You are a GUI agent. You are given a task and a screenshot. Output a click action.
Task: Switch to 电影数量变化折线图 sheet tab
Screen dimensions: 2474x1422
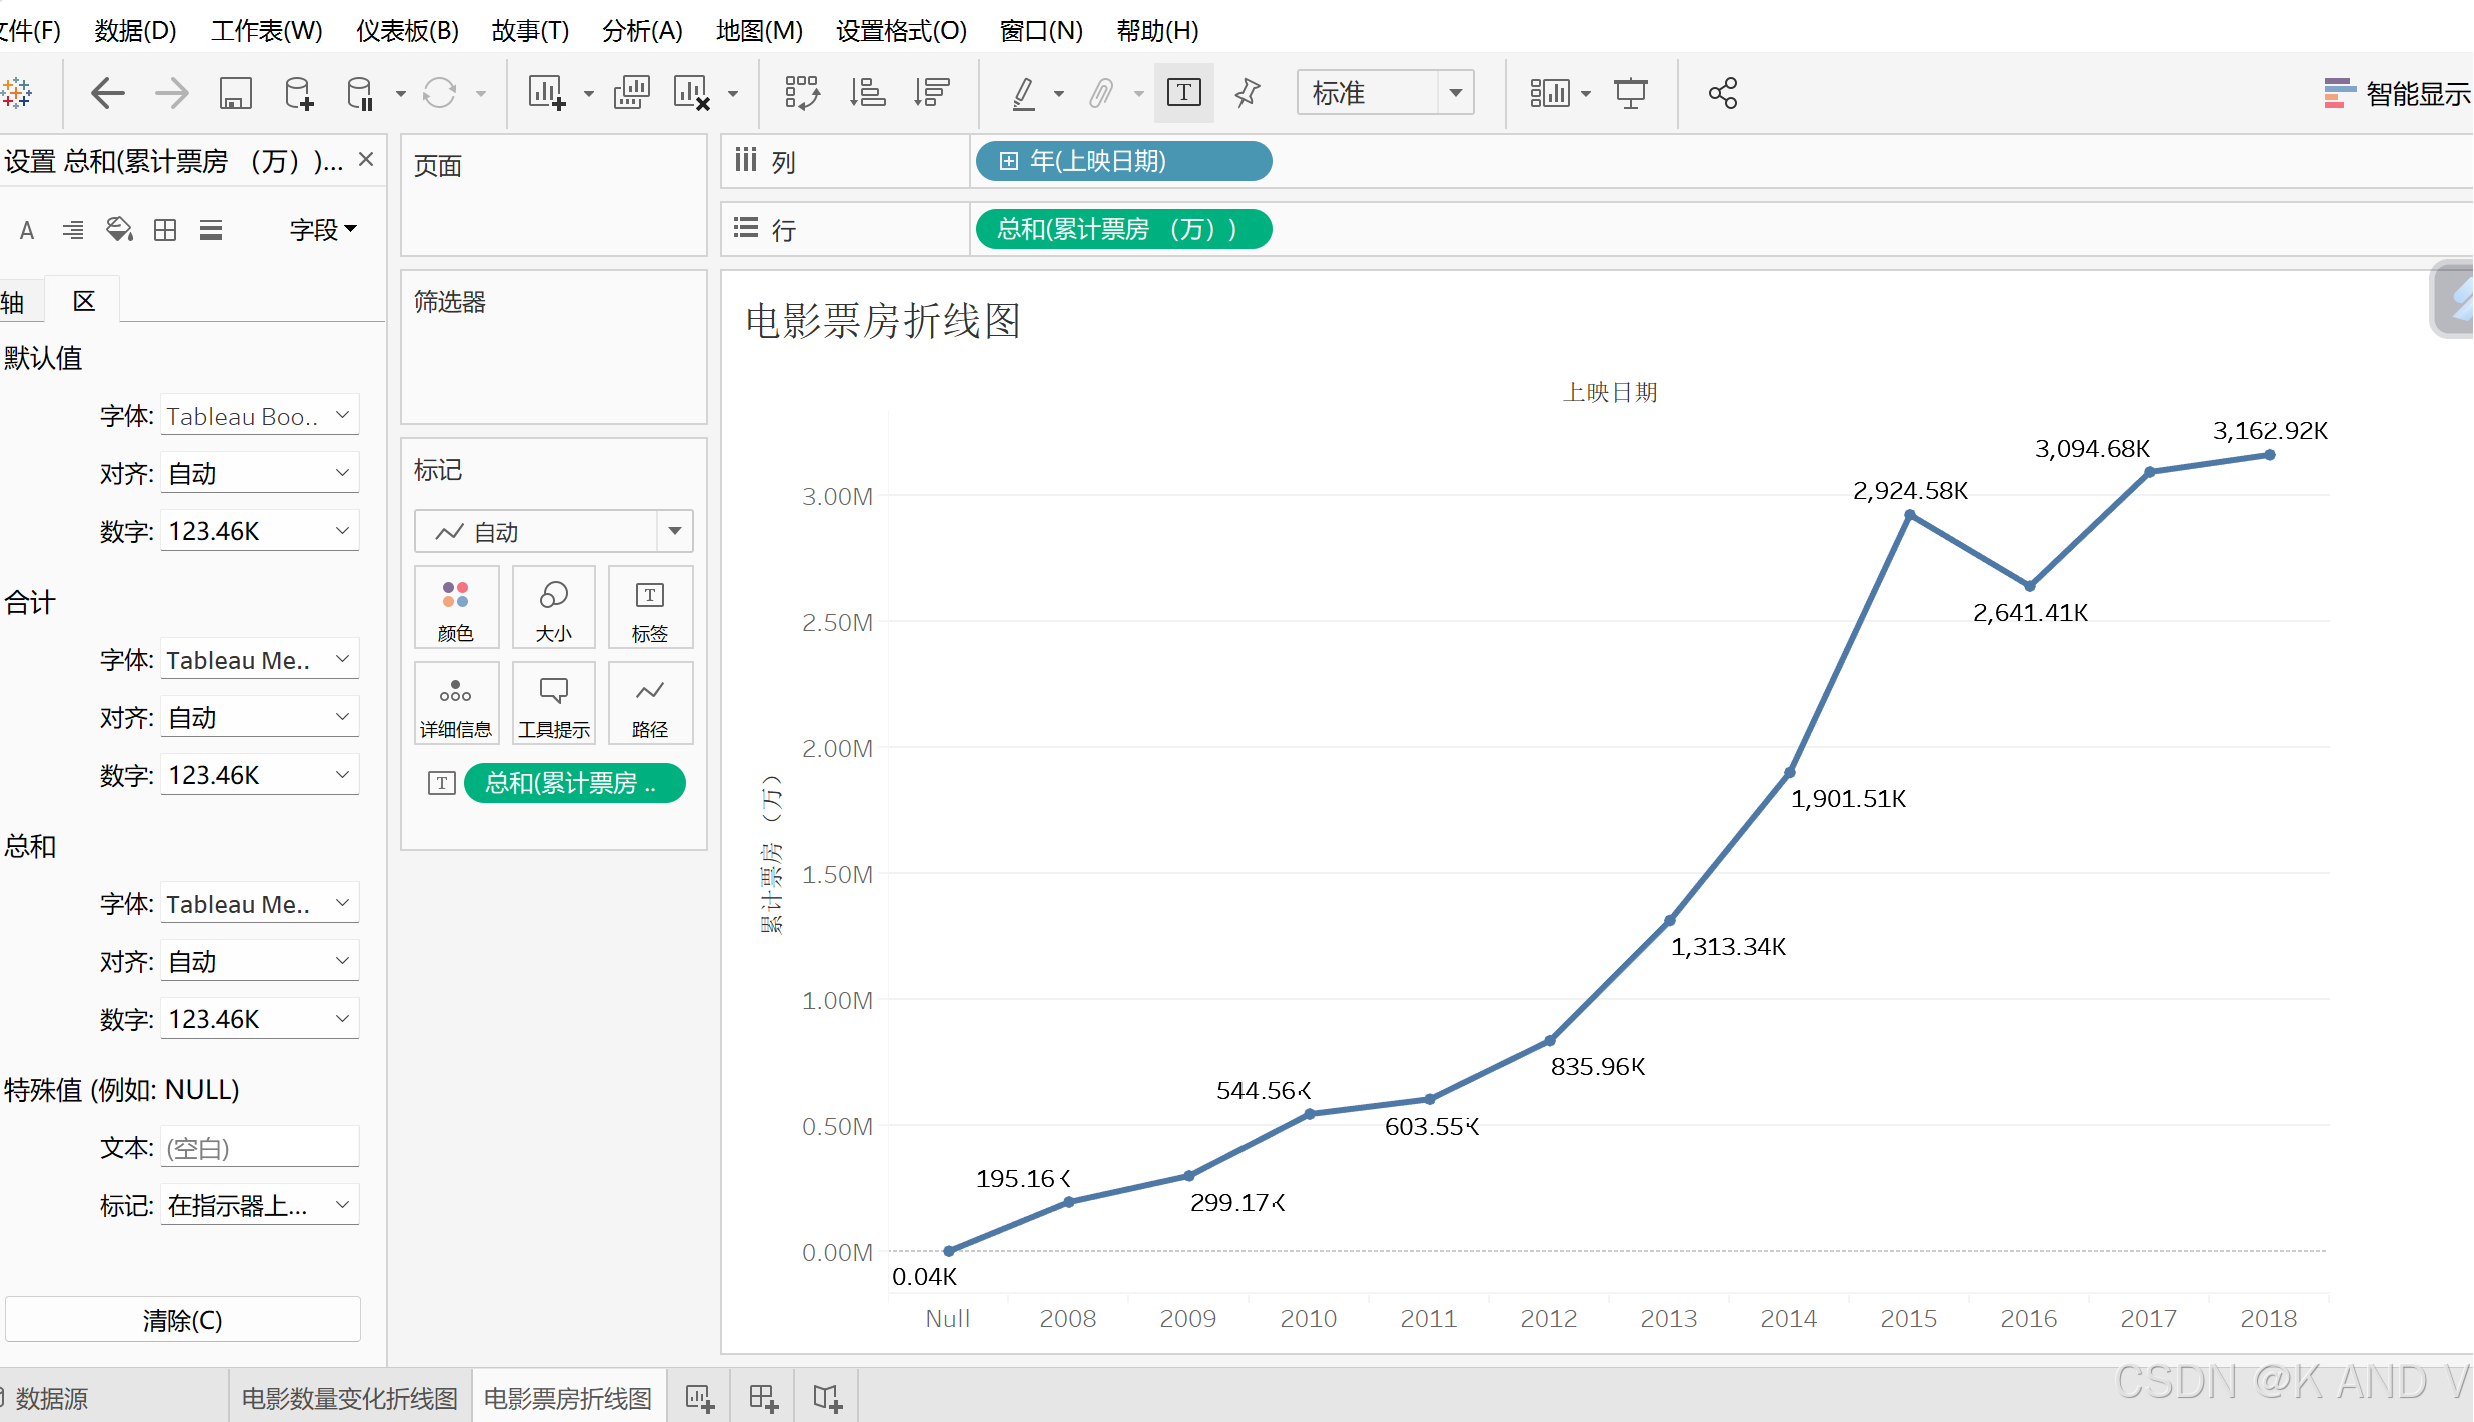[x=349, y=1397]
